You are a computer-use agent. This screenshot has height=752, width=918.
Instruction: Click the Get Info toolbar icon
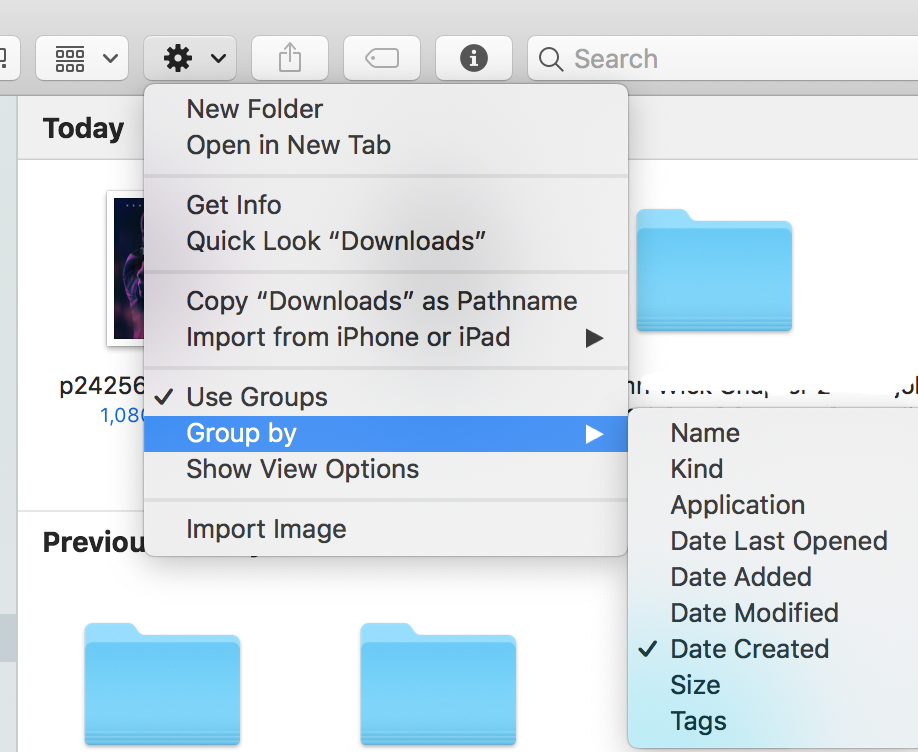[474, 58]
